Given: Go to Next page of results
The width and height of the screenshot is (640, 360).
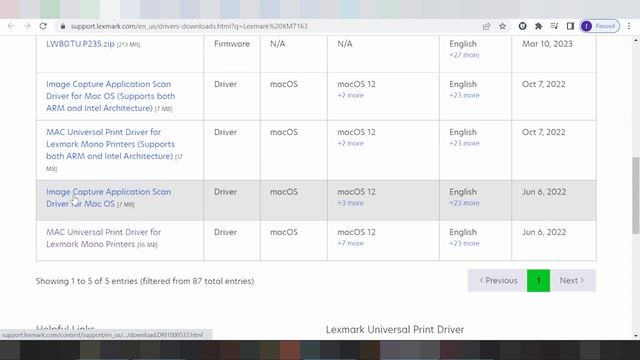Looking at the screenshot, I should click(573, 280).
